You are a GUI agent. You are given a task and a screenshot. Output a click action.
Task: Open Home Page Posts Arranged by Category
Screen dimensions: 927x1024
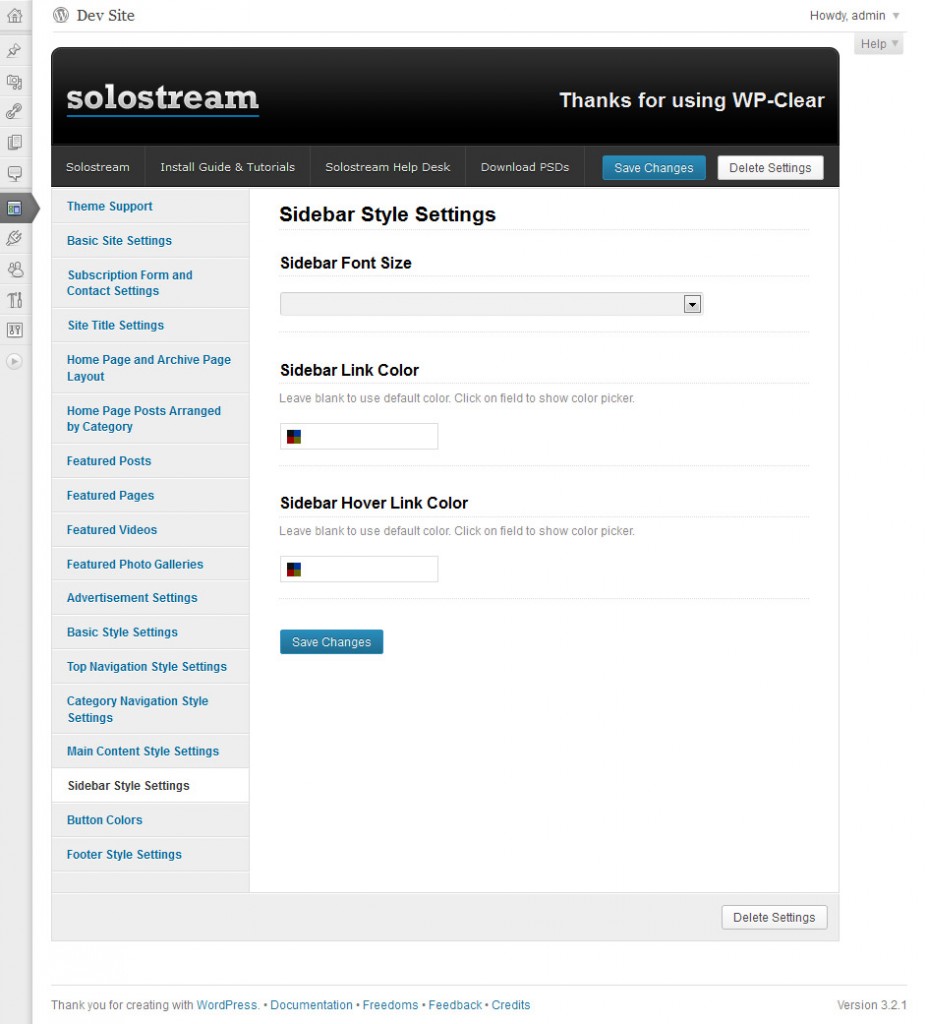[x=150, y=419]
